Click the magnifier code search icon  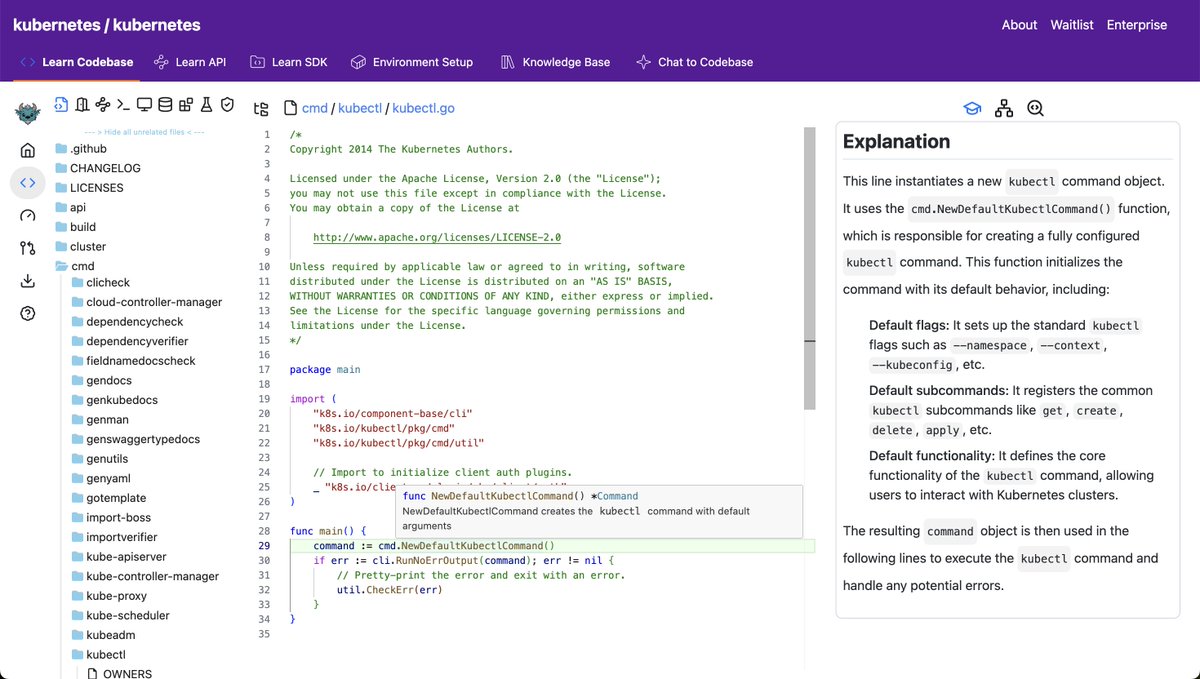pyautogui.click(x=1035, y=108)
